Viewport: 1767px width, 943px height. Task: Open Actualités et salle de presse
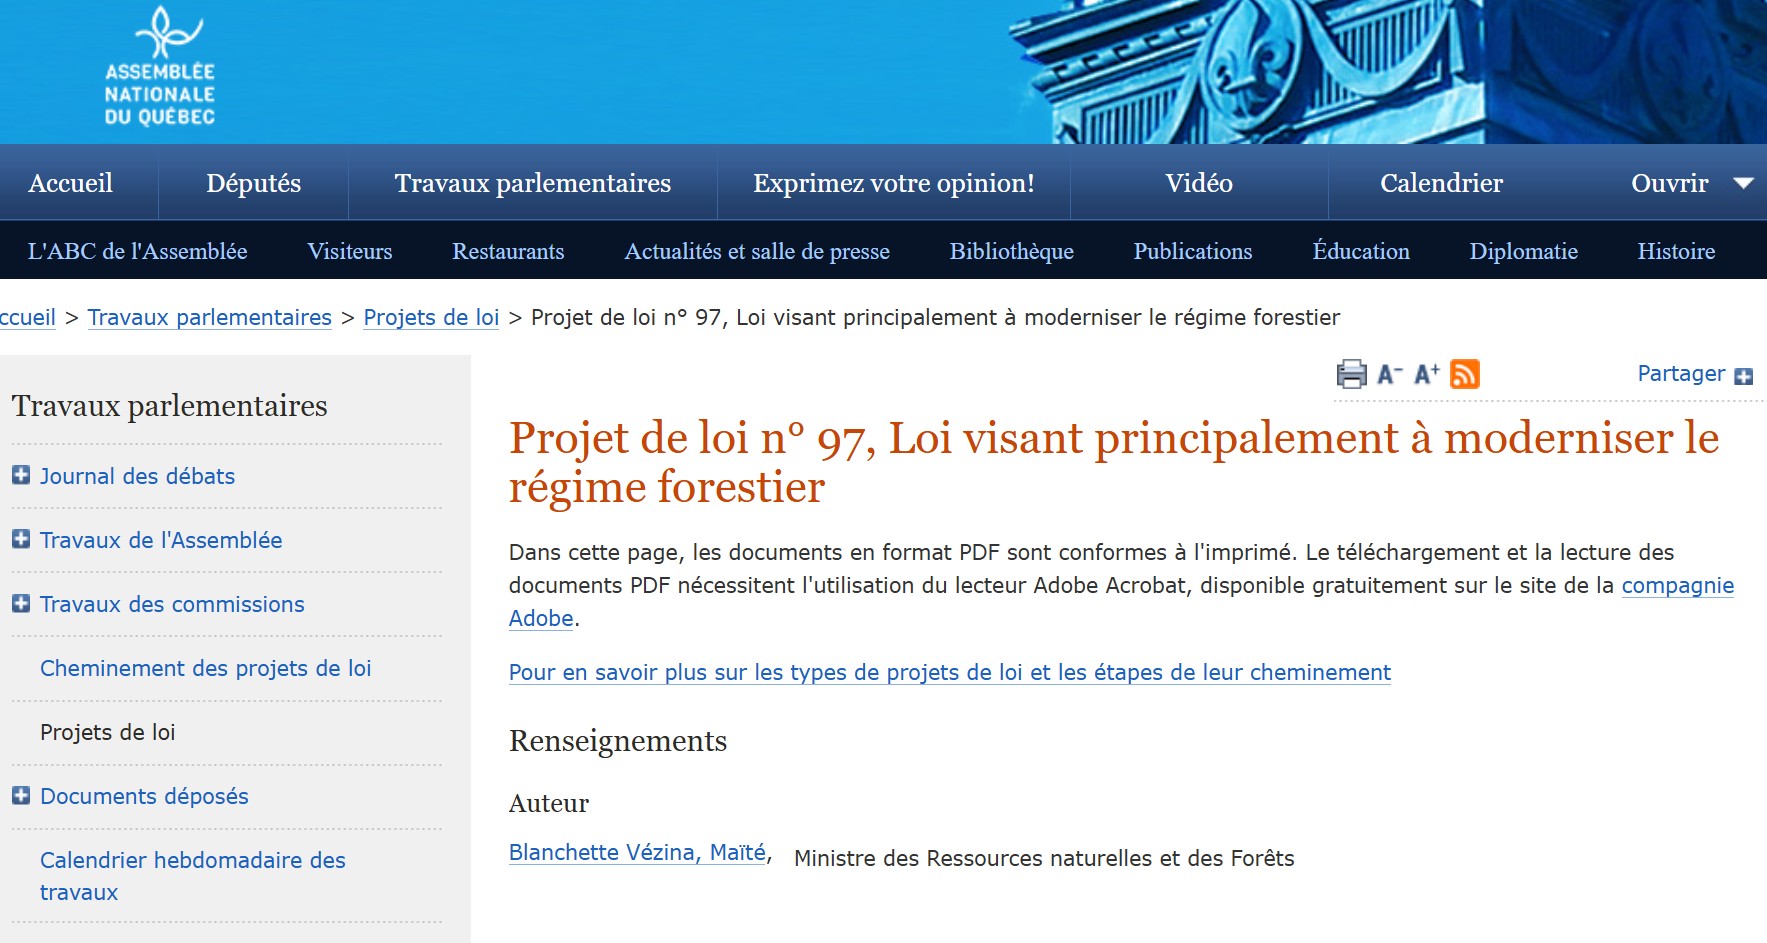click(757, 251)
